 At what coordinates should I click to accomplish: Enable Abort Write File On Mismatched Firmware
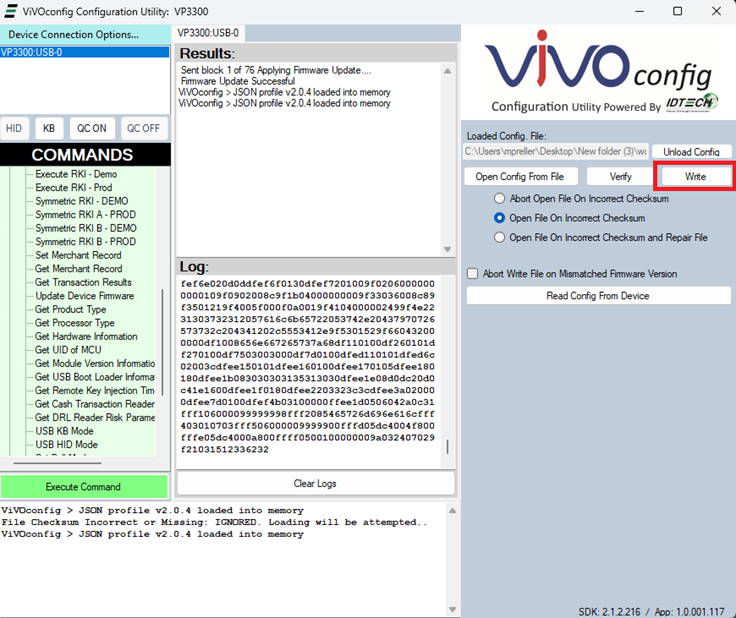coord(473,274)
